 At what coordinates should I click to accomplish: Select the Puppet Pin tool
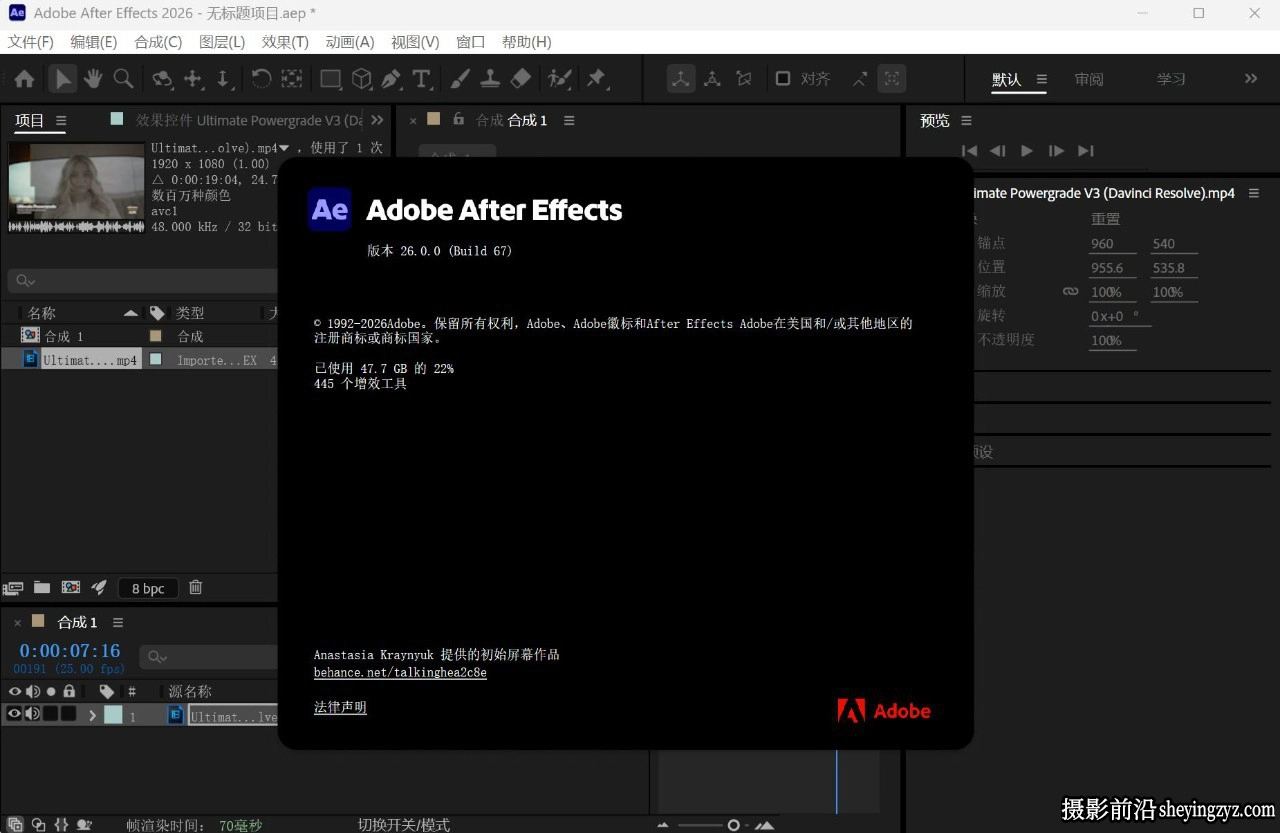(597, 79)
